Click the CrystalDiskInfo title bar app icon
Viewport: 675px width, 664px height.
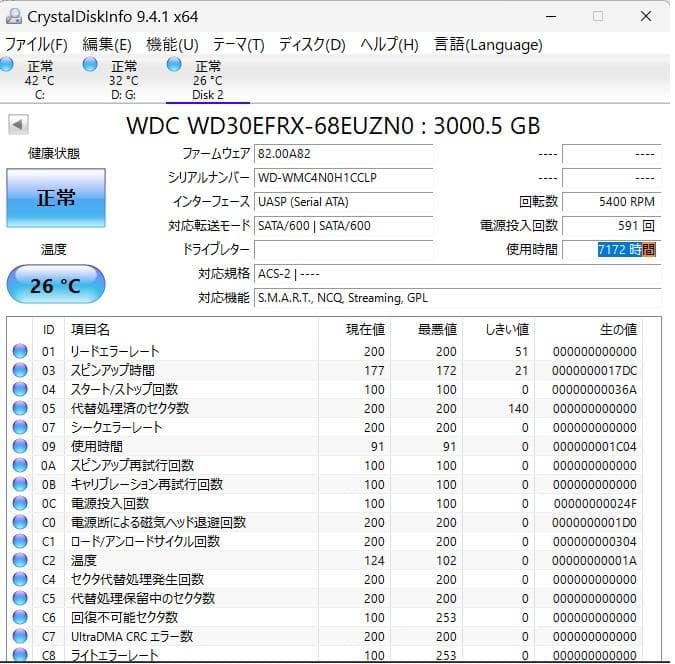point(14,16)
